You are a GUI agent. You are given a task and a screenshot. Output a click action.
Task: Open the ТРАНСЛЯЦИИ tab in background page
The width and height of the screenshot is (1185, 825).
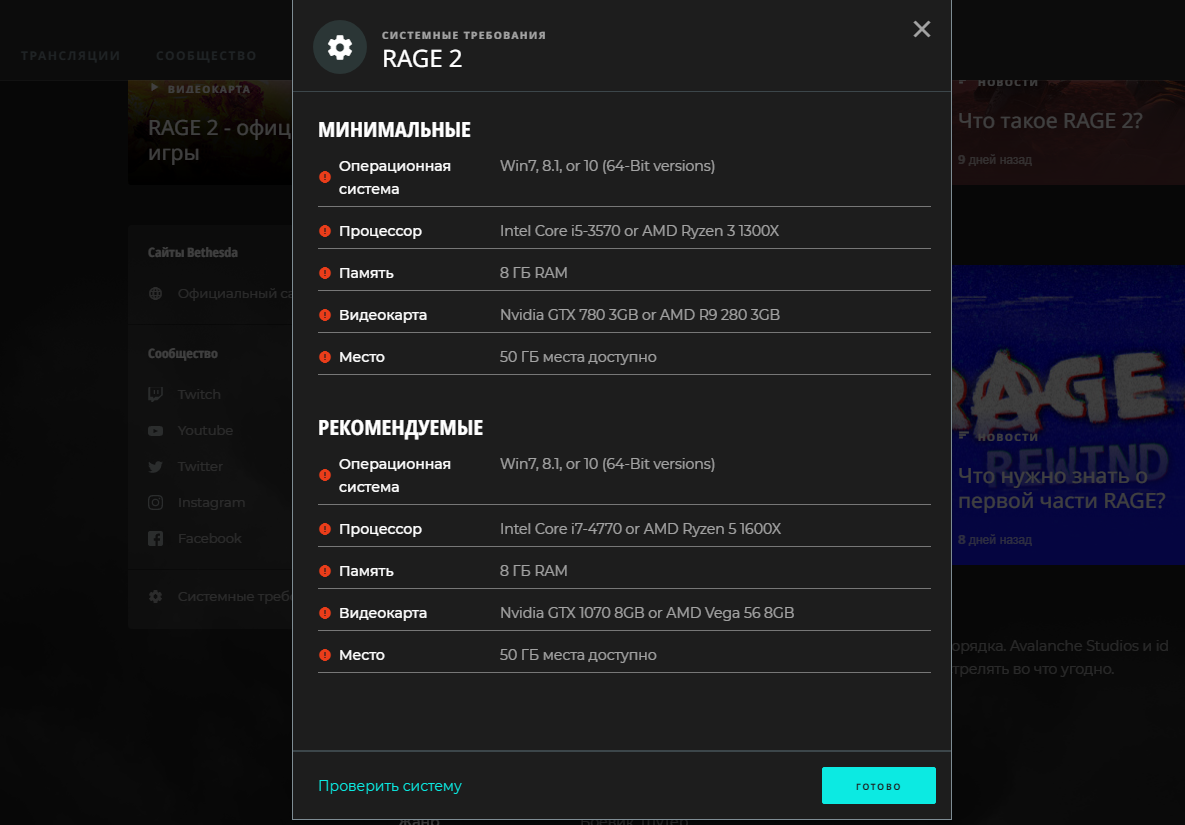[x=70, y=56]
